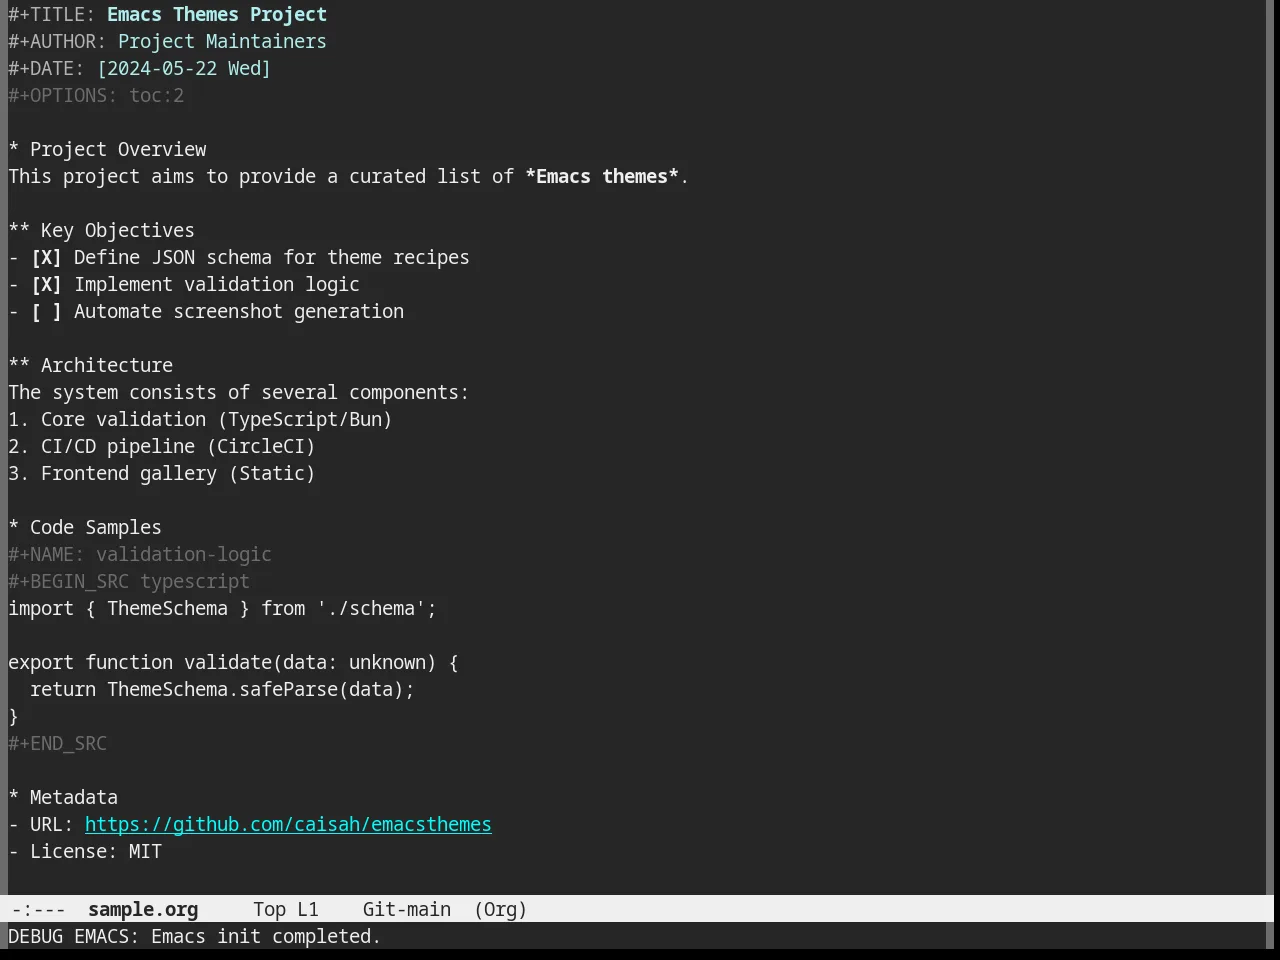This screenshot has height=960, width=1280.
Task: Click 'return ThemeSchema.safeParse(data);' line
Action: pyautogui.click(x=222, y=690)
